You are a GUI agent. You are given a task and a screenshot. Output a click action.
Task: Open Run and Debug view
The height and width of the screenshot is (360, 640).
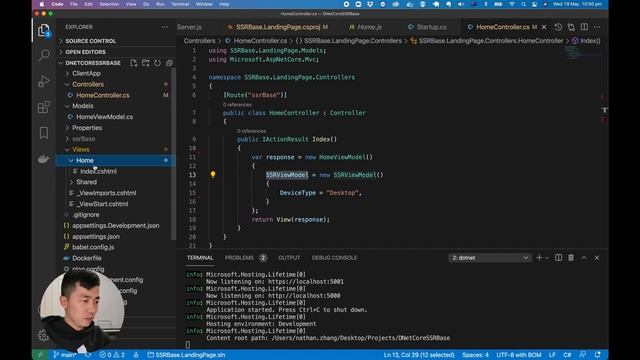44,81
